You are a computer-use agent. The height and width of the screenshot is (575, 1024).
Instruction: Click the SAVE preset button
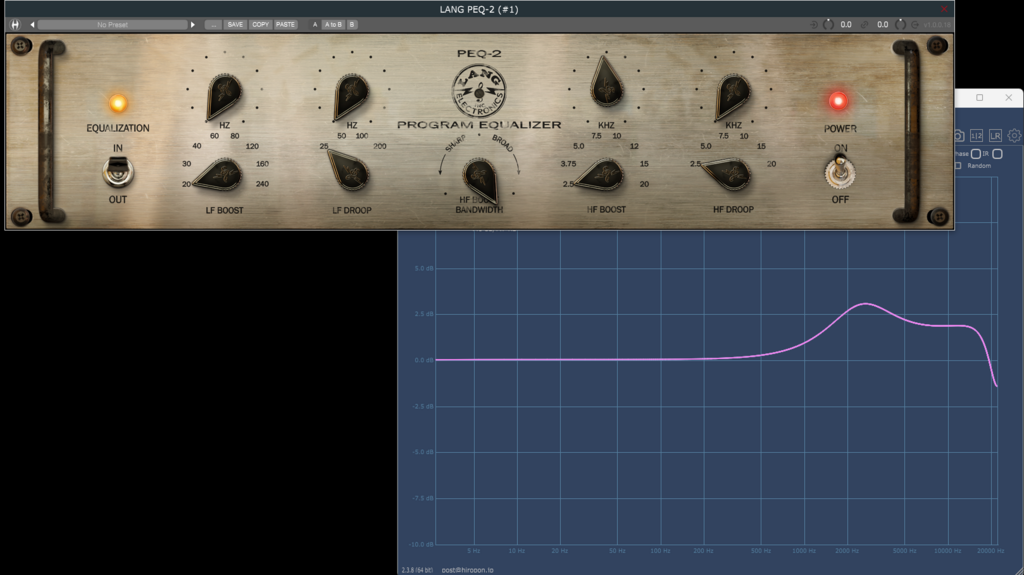(235, 25)
